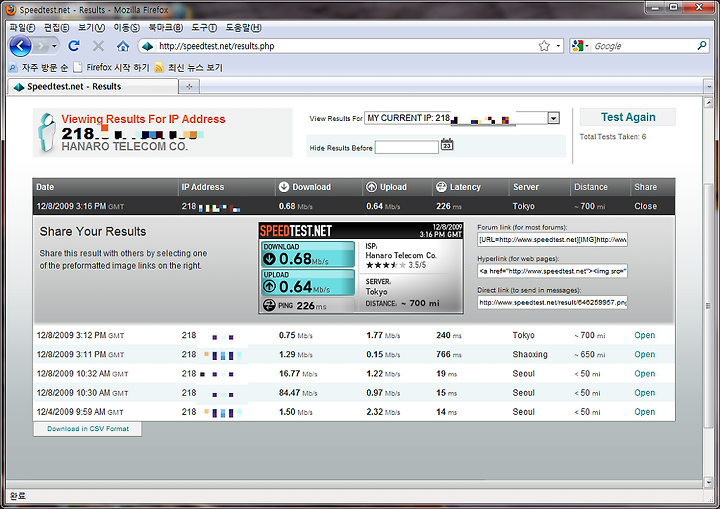Click the Upload arrow icon in header
The width and height of the screenshot is (720, 509).
[x=371, y=187]
